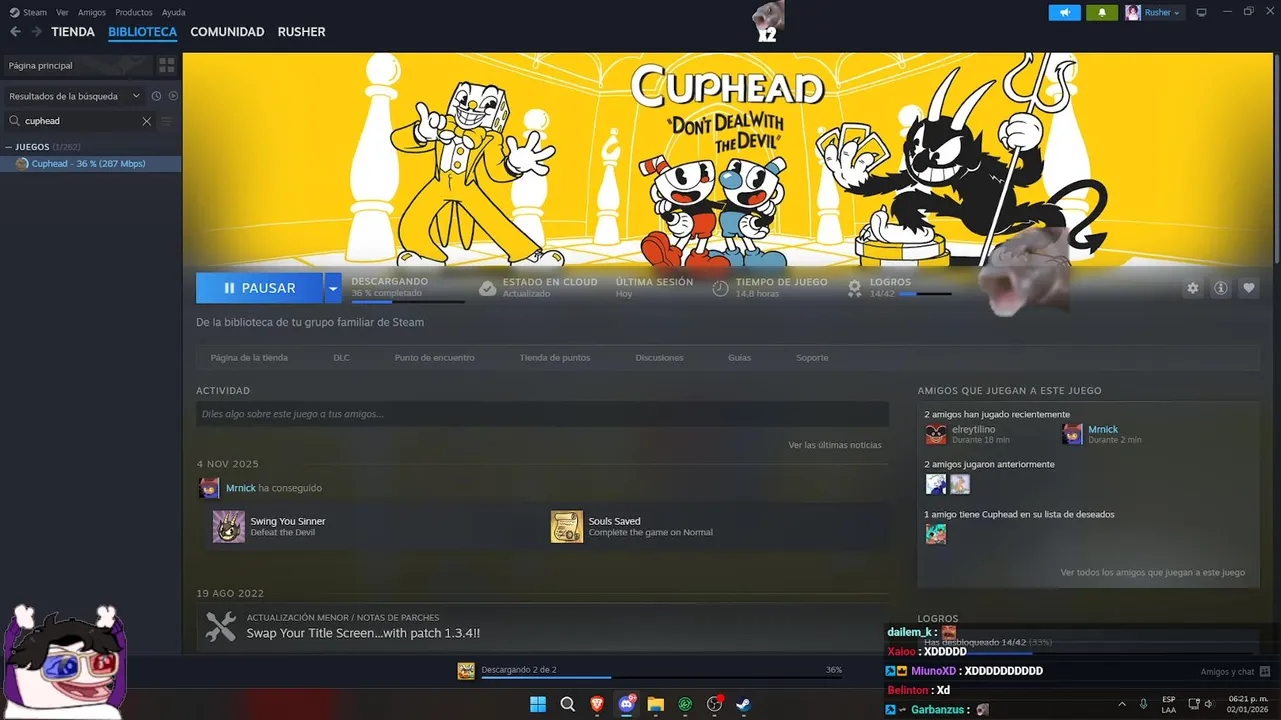This screenshot has width=1281, height=720.
Task: Select Cuphead in the games list
Action: pyautogui.click(x=91, y=164)
